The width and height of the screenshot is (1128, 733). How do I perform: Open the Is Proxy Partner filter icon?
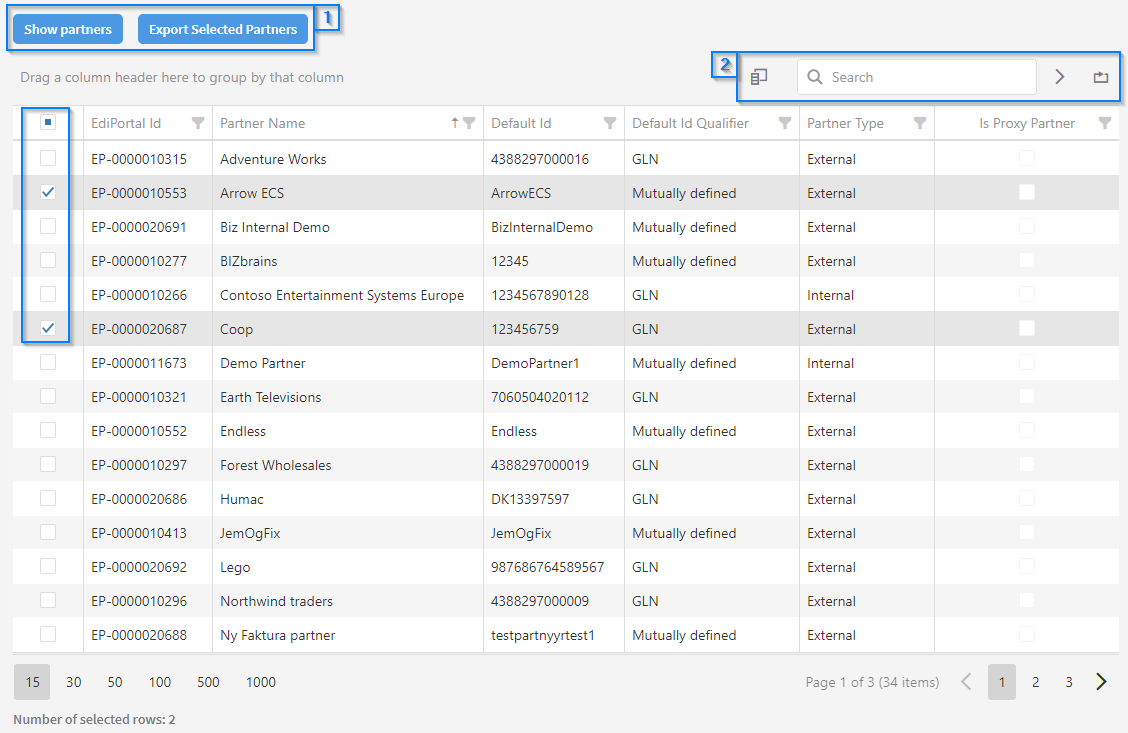coord(1104,123)
